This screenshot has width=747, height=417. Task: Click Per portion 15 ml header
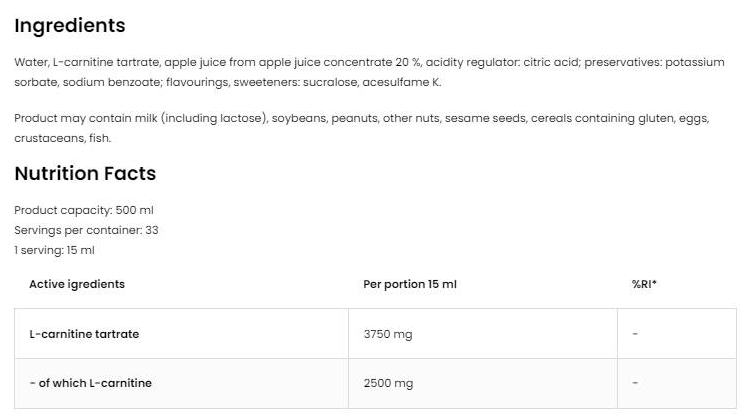pyautogui.click(x=409, y=284)
